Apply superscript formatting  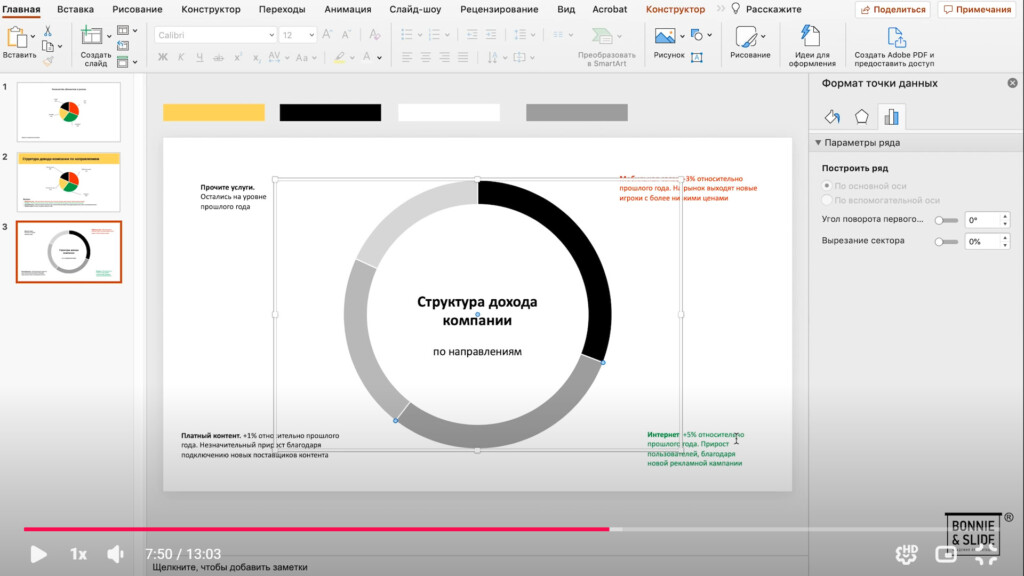pos(238,57)
